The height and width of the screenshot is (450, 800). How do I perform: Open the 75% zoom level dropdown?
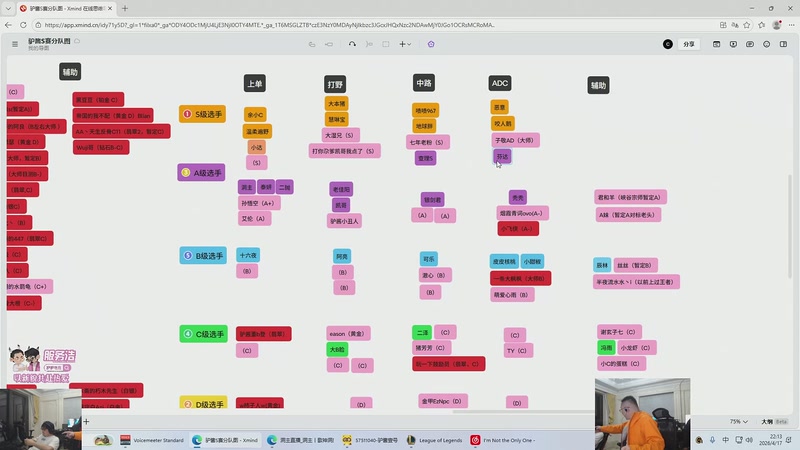[x=737, y=422]
